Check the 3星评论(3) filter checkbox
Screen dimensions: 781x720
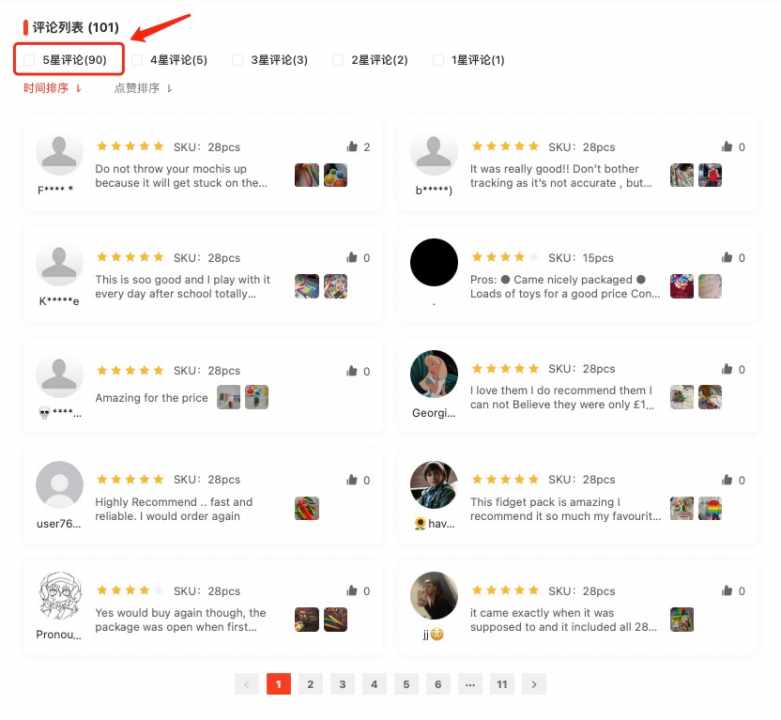click(238, 60)
